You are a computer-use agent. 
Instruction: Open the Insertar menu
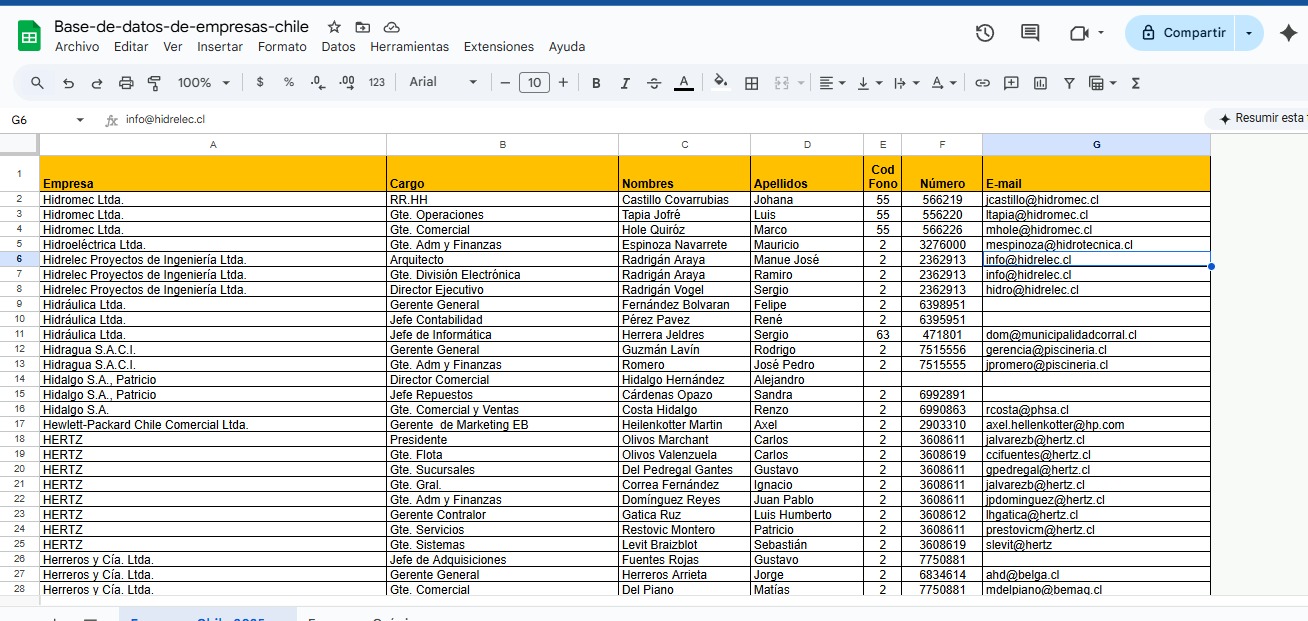tap(220, 47)
